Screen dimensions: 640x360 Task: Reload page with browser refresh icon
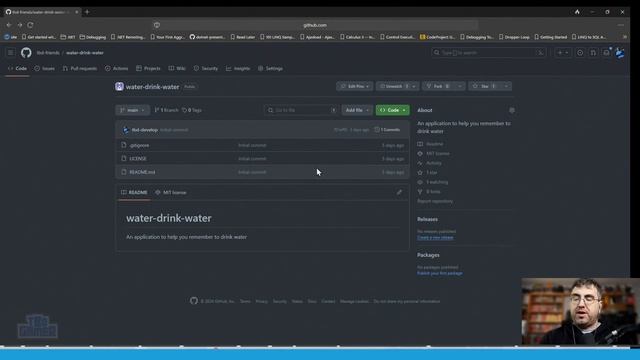tap(30, 25)
